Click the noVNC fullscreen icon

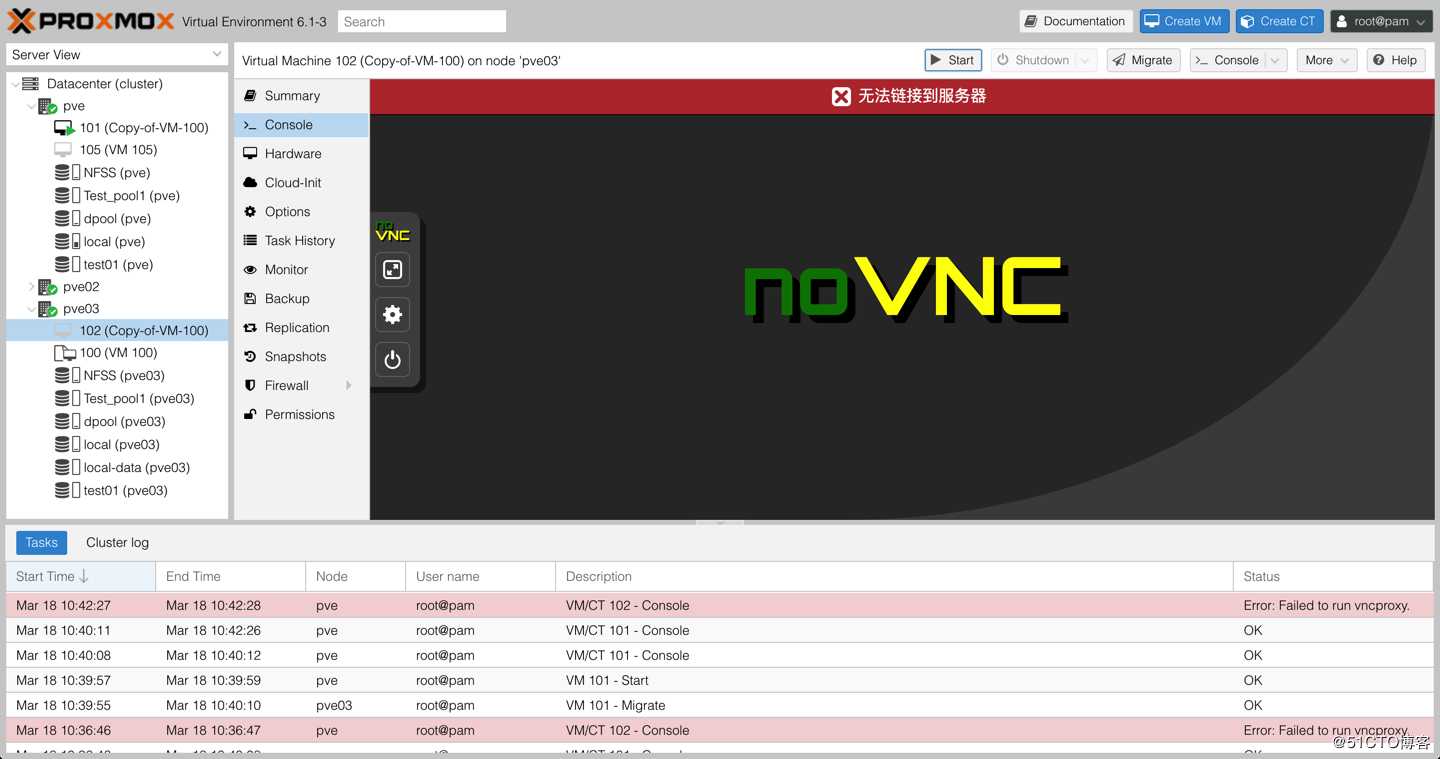tap(393, 270)
